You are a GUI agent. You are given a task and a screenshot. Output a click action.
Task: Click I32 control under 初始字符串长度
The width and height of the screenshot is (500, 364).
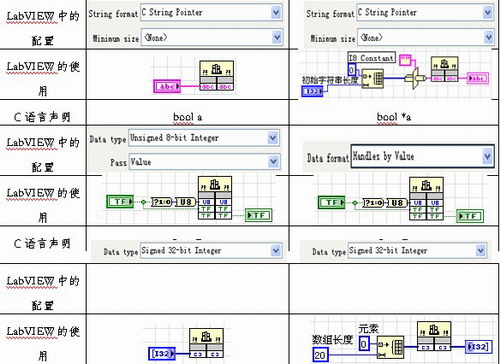(312, 91)
